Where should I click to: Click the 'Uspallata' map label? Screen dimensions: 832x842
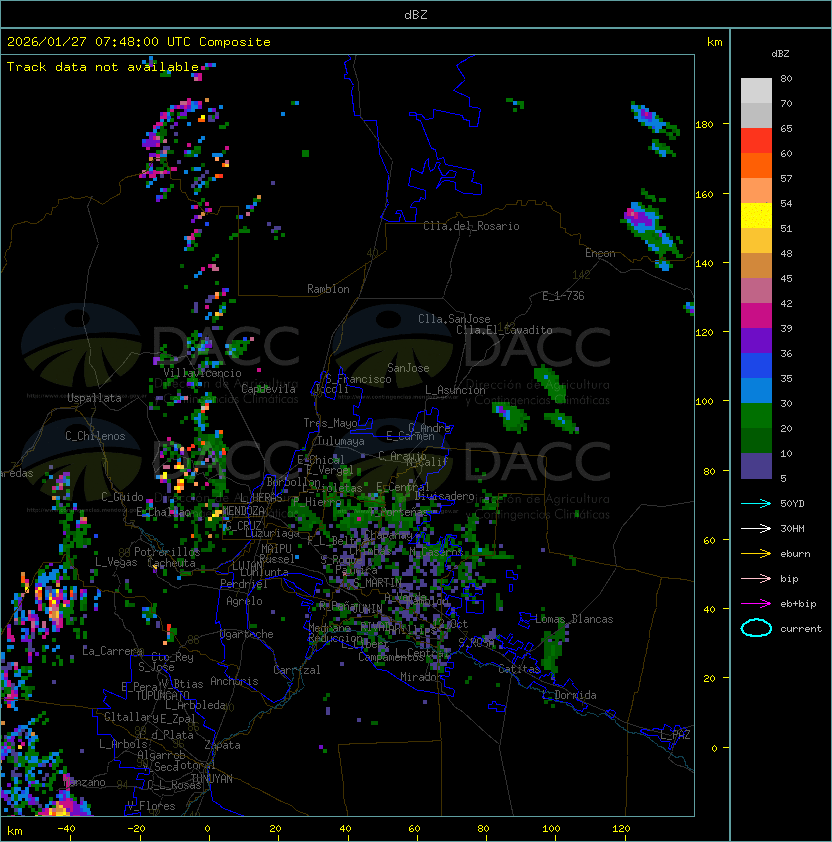pos(94,398)
